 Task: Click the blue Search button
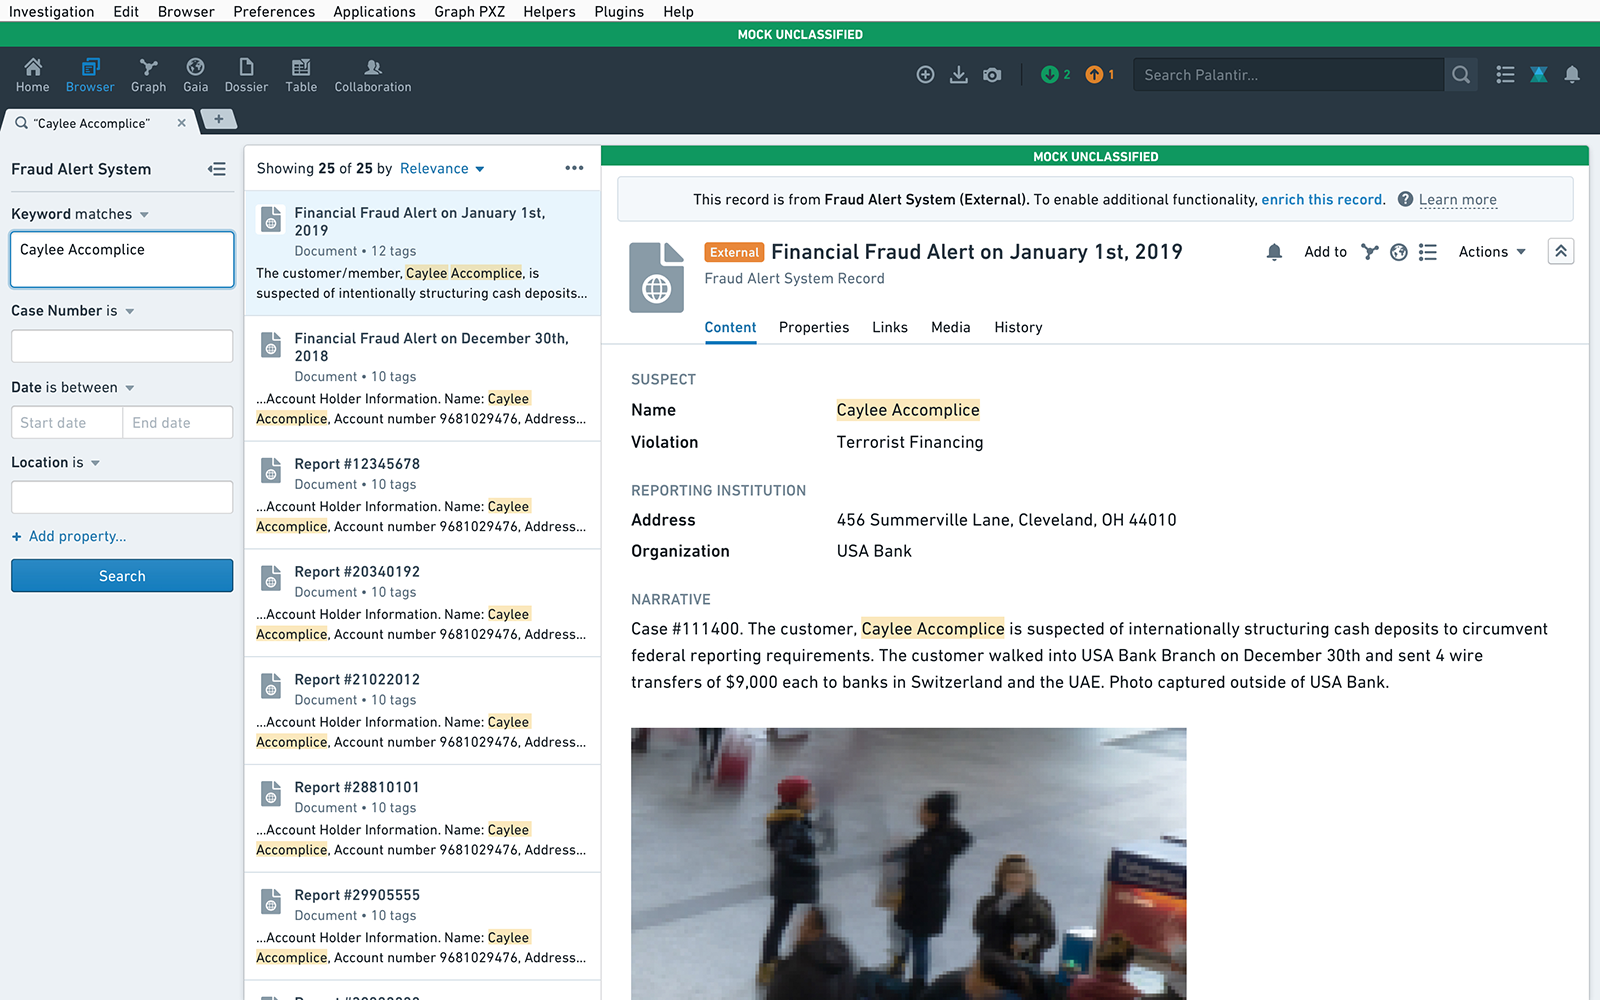(x=122, y=576)
